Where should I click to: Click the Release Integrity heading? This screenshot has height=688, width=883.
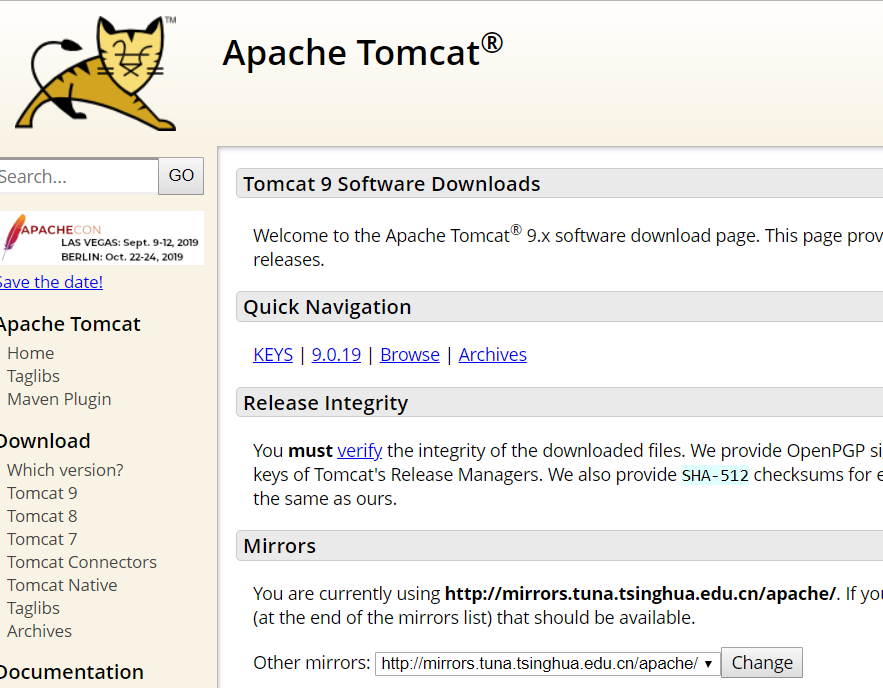click(x=325, y=403)
